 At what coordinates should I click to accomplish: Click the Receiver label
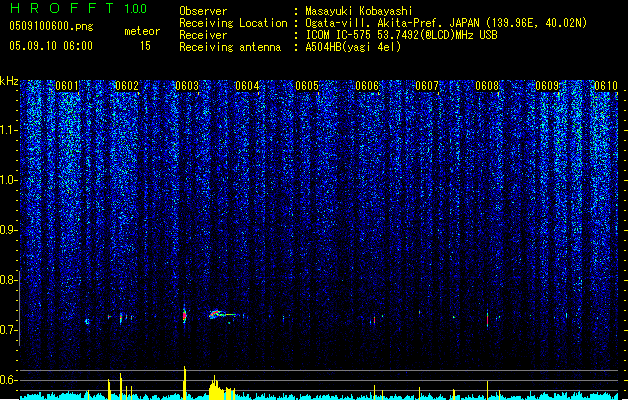pyautogui.click(x=203, y=35)
